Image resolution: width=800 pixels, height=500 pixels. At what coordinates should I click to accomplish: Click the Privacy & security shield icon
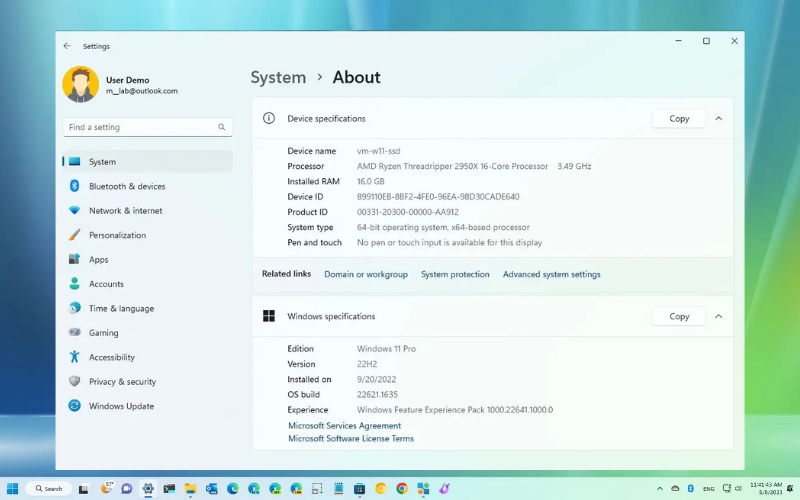74,381
